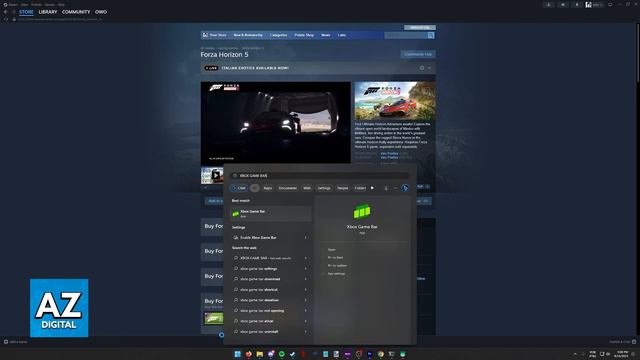Image resolution: width=640 pixels, height=360 pixels.
Task: Expand the 'xbox game bar settings' suggestion chevron
Action: (x=305, y=269)
